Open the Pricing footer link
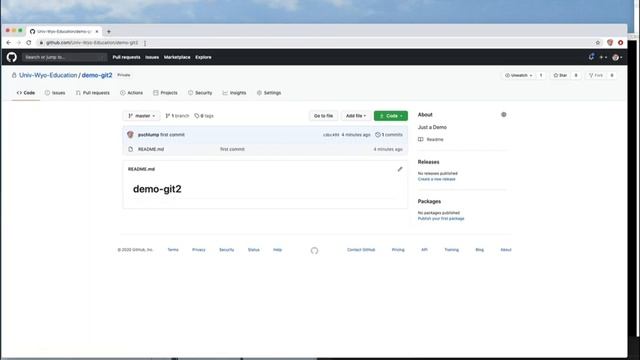The width and height of the screenshot is (640, 360). tap(398, 250)
